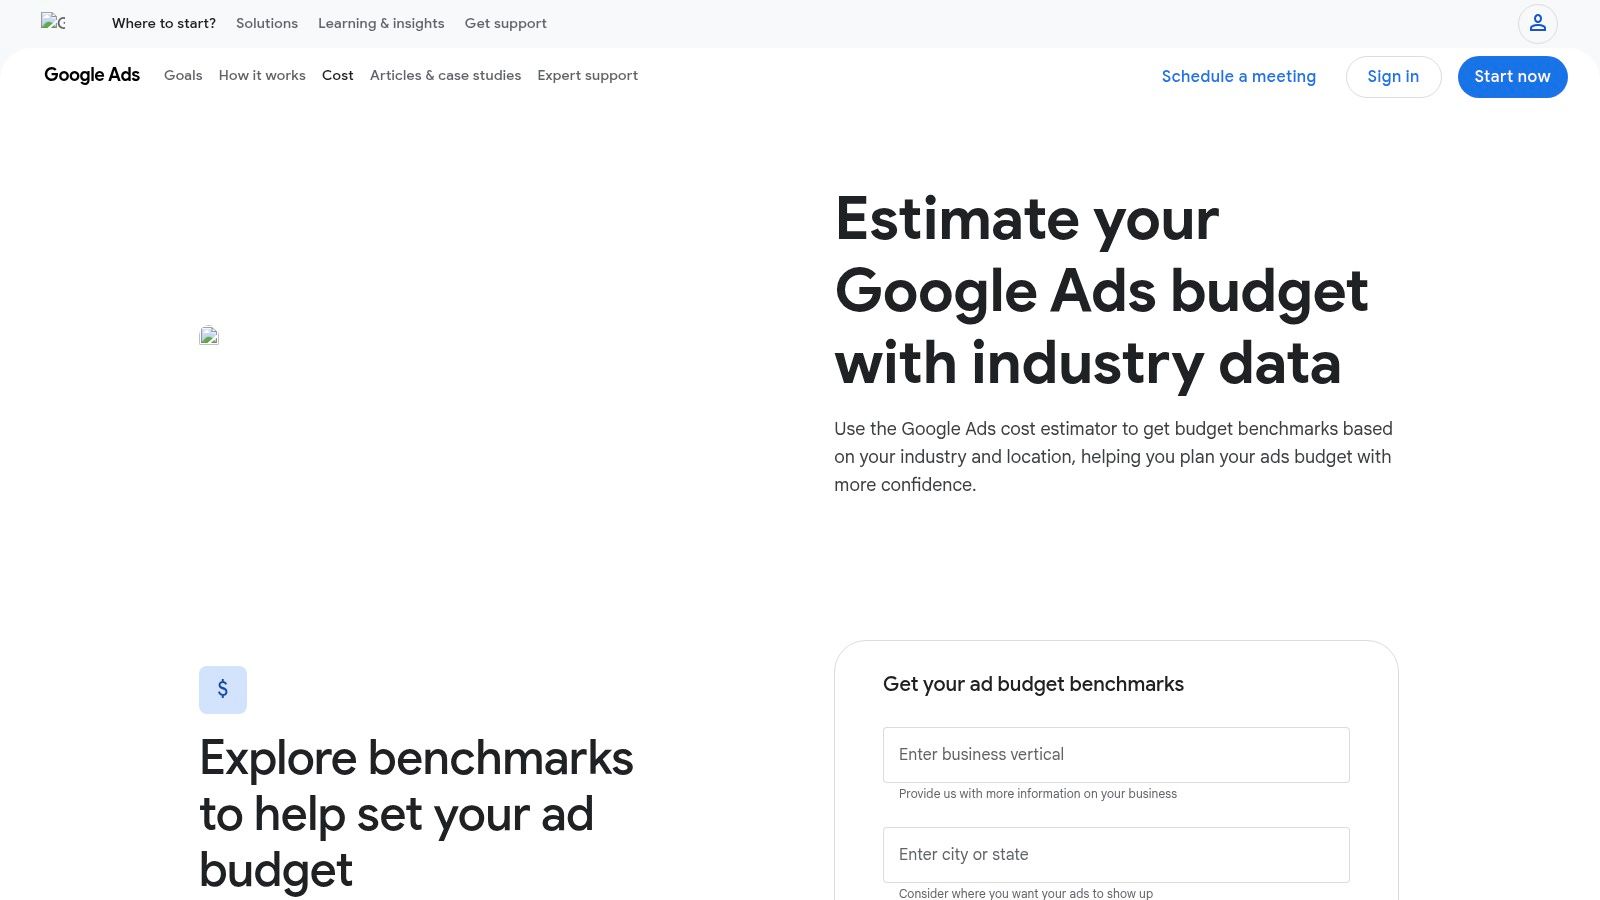Open the business vertical selector

pos(1116,755)
